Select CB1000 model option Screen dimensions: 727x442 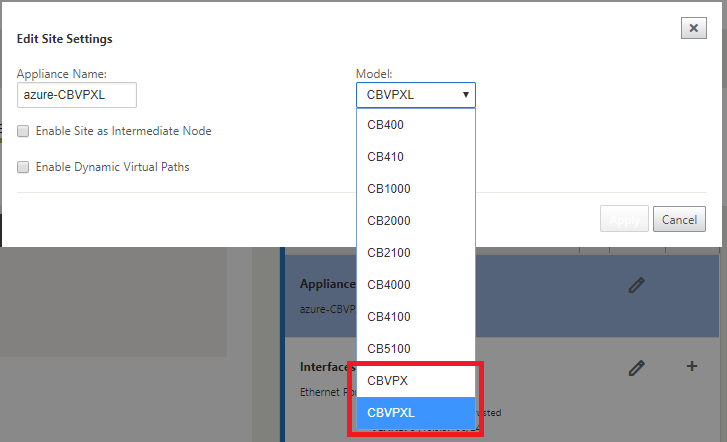pyautogui.click(x=416, y=189)
